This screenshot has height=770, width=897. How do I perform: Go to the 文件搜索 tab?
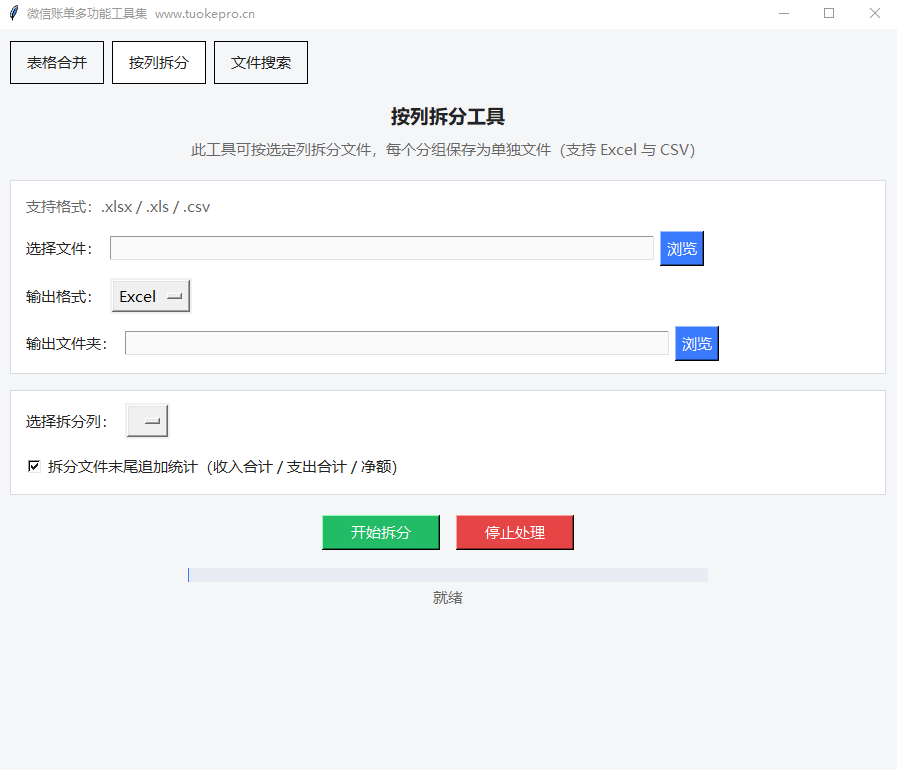click(261, 62)
